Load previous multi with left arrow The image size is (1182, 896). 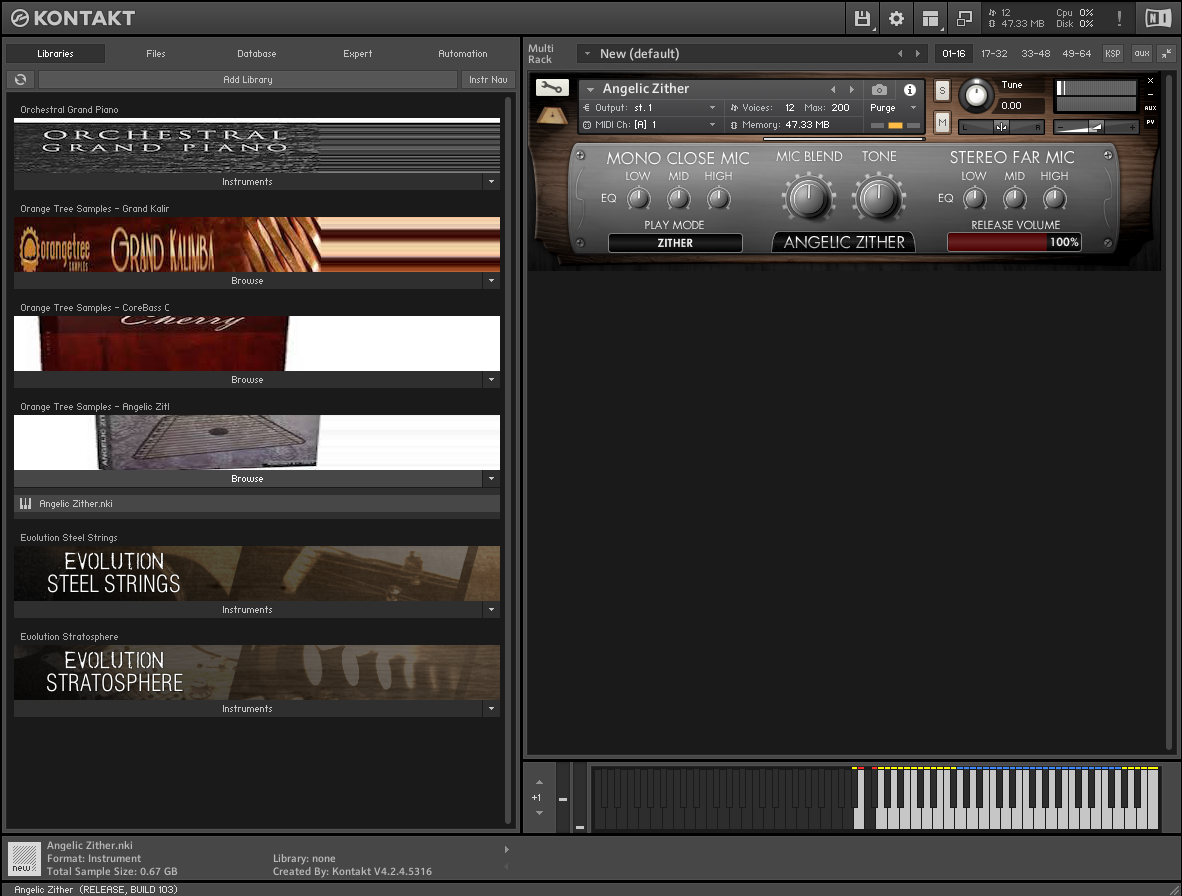[x=899, y=54]
